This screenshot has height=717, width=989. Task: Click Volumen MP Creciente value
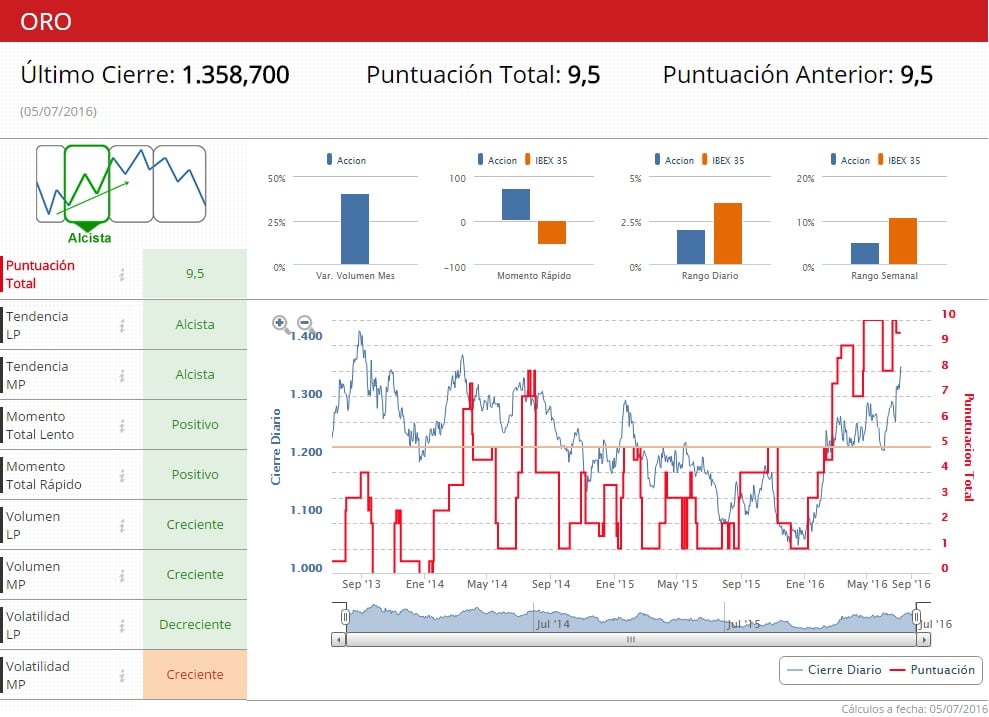click(195, 574)
